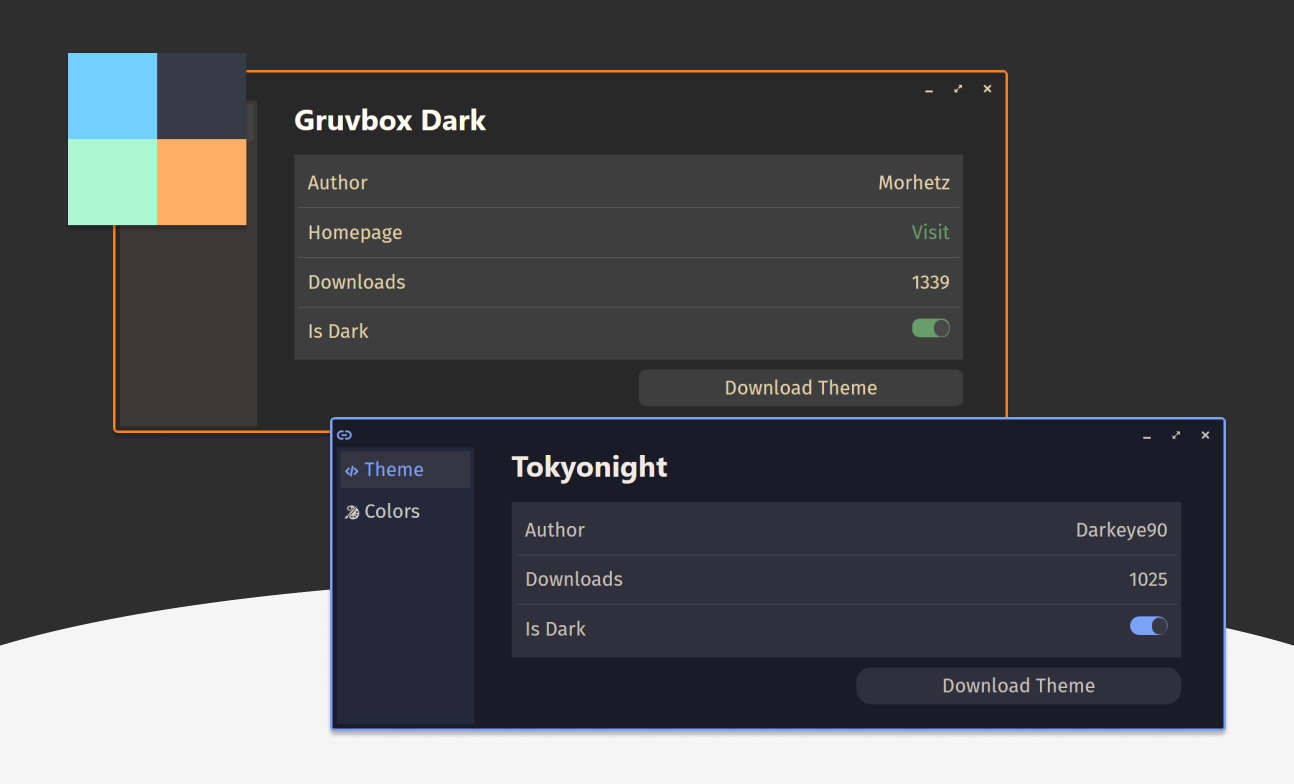Click the palette icon beside Colors
The image size is (1294, 784).
point(352,511)
